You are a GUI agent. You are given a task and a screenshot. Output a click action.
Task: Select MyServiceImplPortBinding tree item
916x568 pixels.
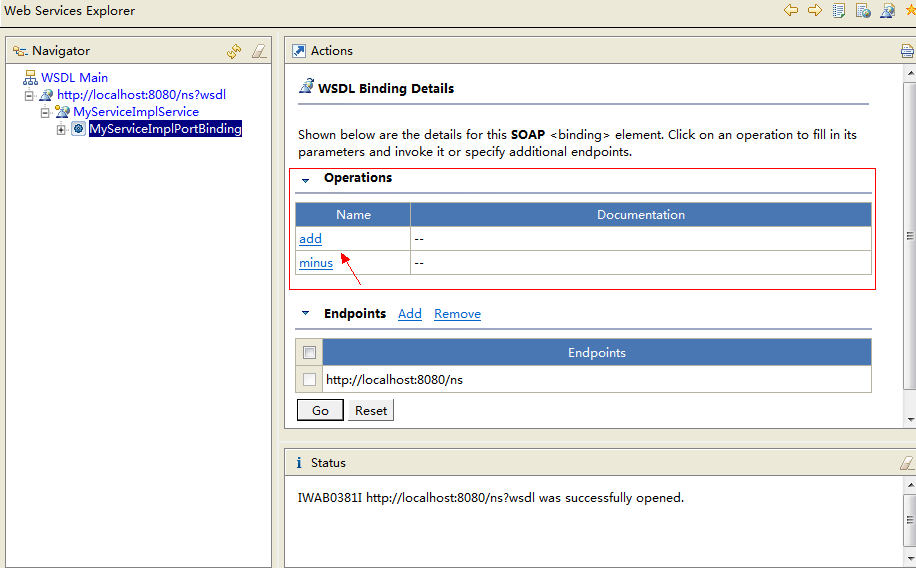[165, 129]
